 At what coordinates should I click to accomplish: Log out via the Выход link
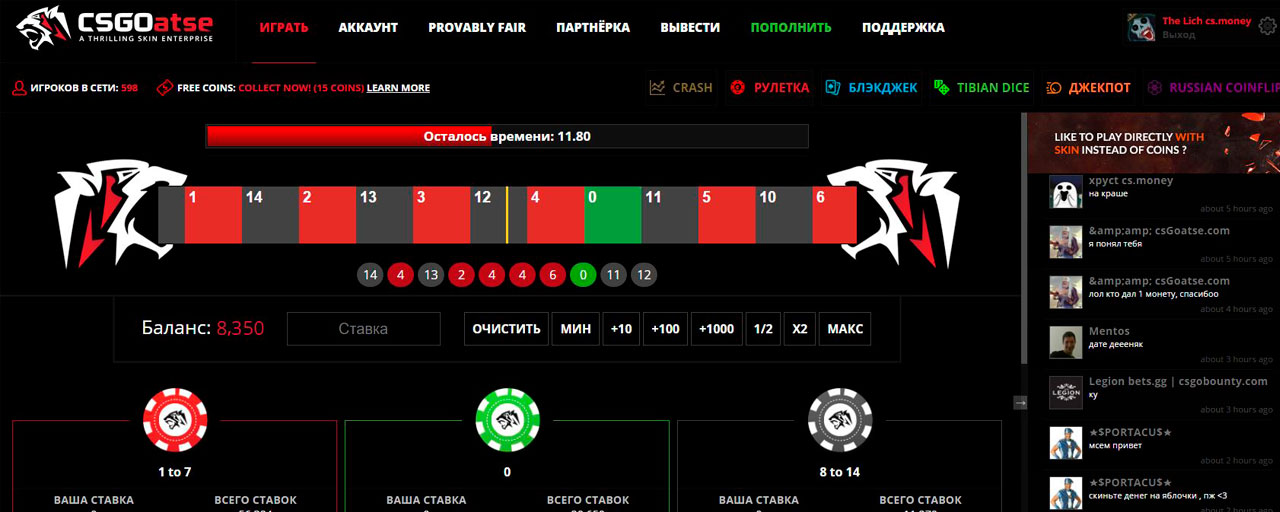(1179, 35)
